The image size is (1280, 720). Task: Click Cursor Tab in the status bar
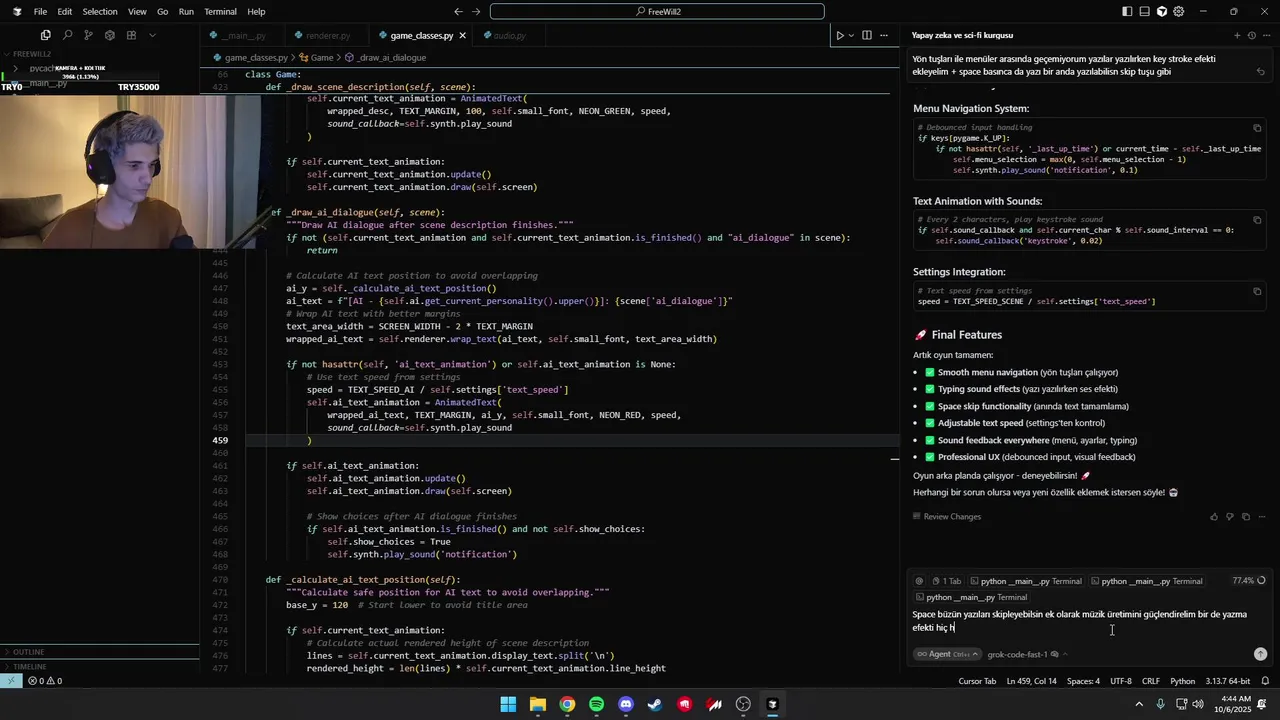(x=977, y=681)
